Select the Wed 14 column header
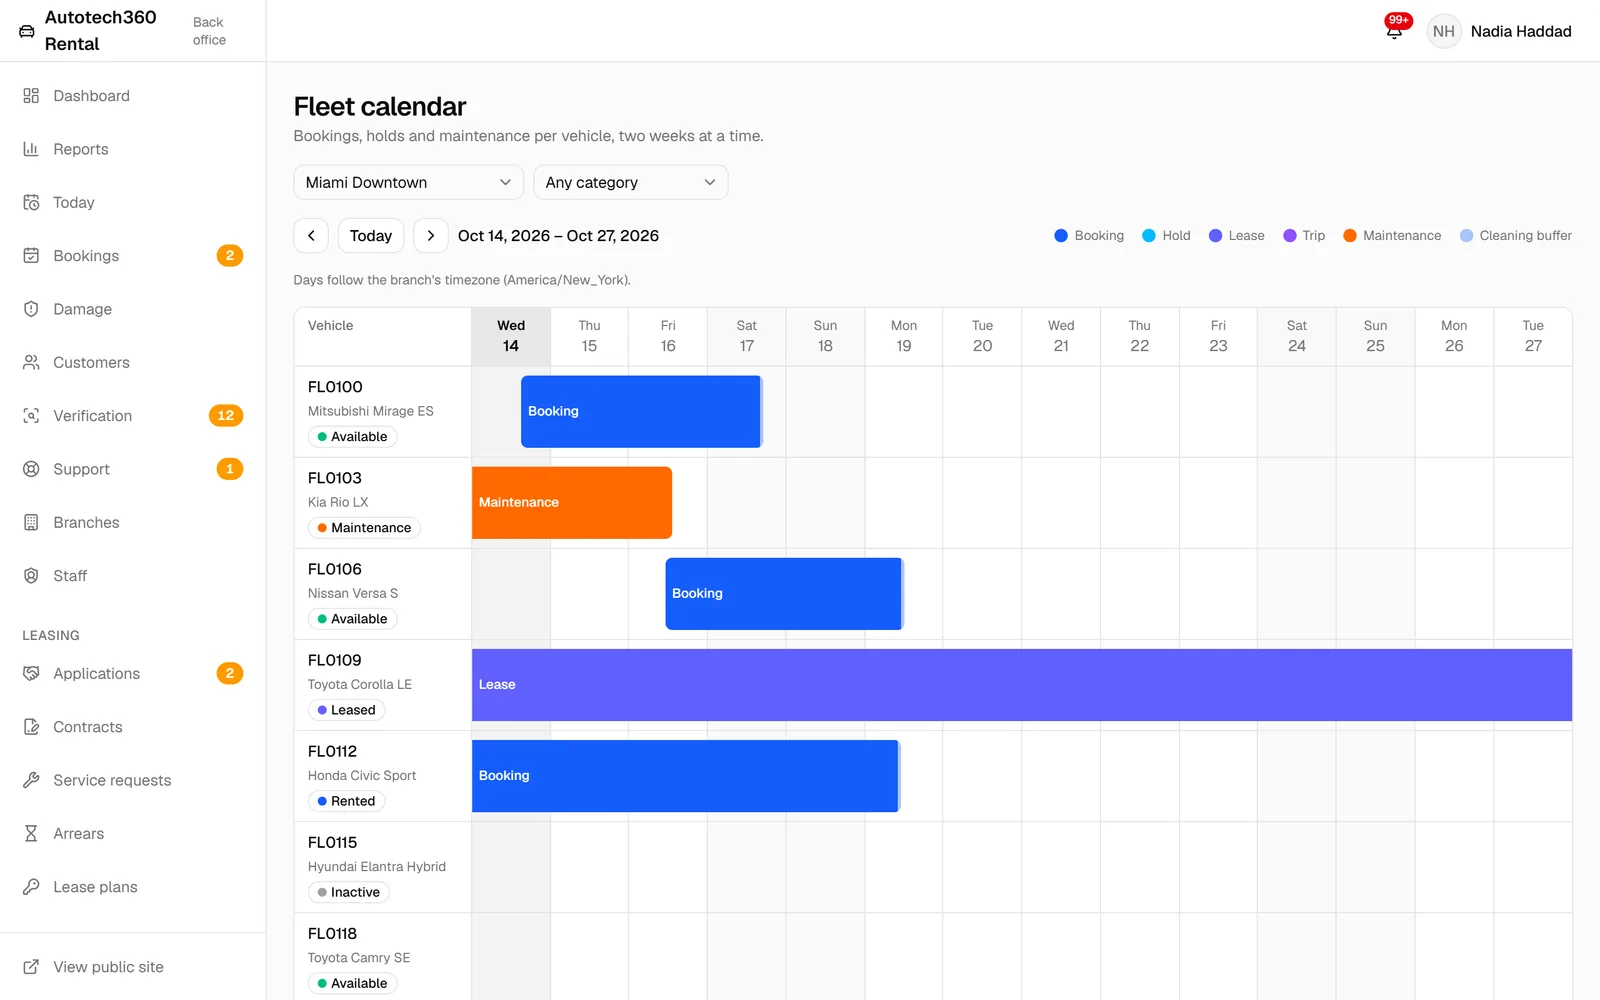Viewport: 1600px width, 1000px height. 511,336
